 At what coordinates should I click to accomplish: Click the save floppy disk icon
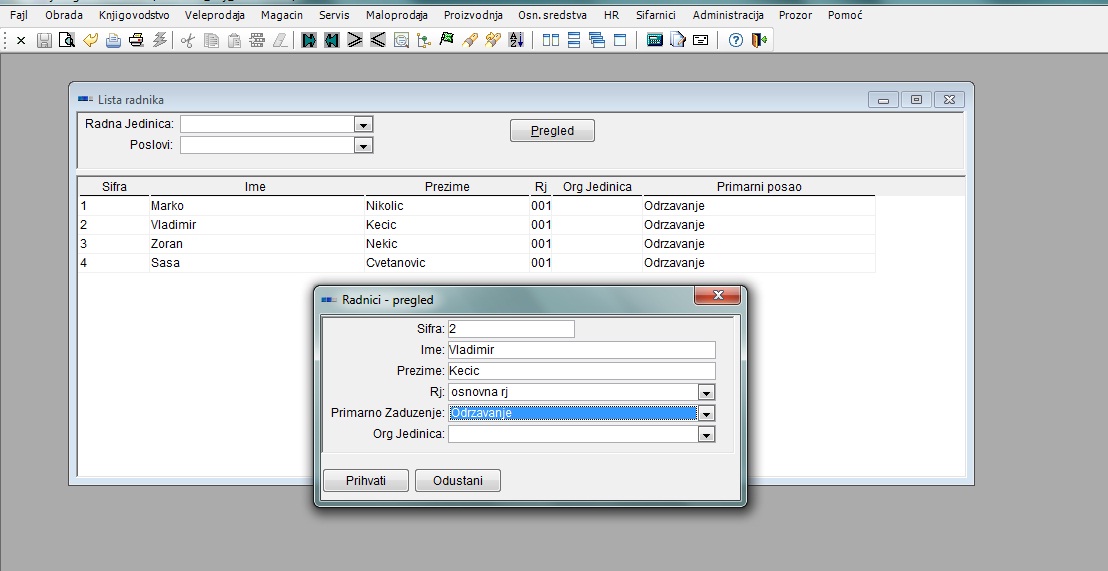[44, 40]
